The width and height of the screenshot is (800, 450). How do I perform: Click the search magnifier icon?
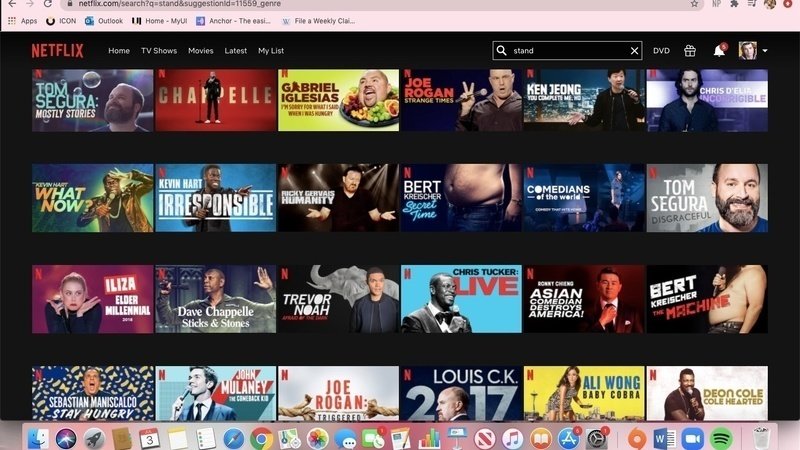[502, 51]
